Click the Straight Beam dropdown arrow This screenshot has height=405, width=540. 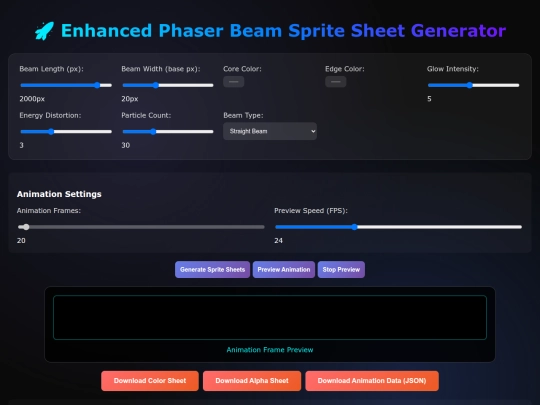(x=313, y=131)
